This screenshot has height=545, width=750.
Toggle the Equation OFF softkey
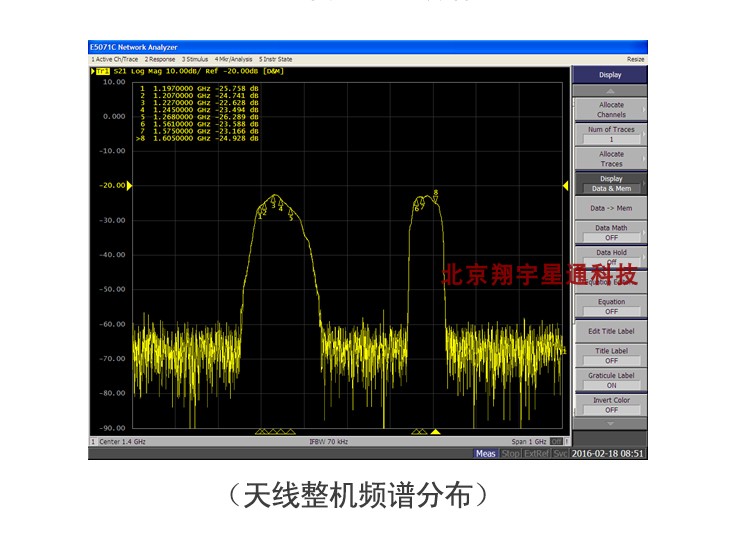click(610, 306)
